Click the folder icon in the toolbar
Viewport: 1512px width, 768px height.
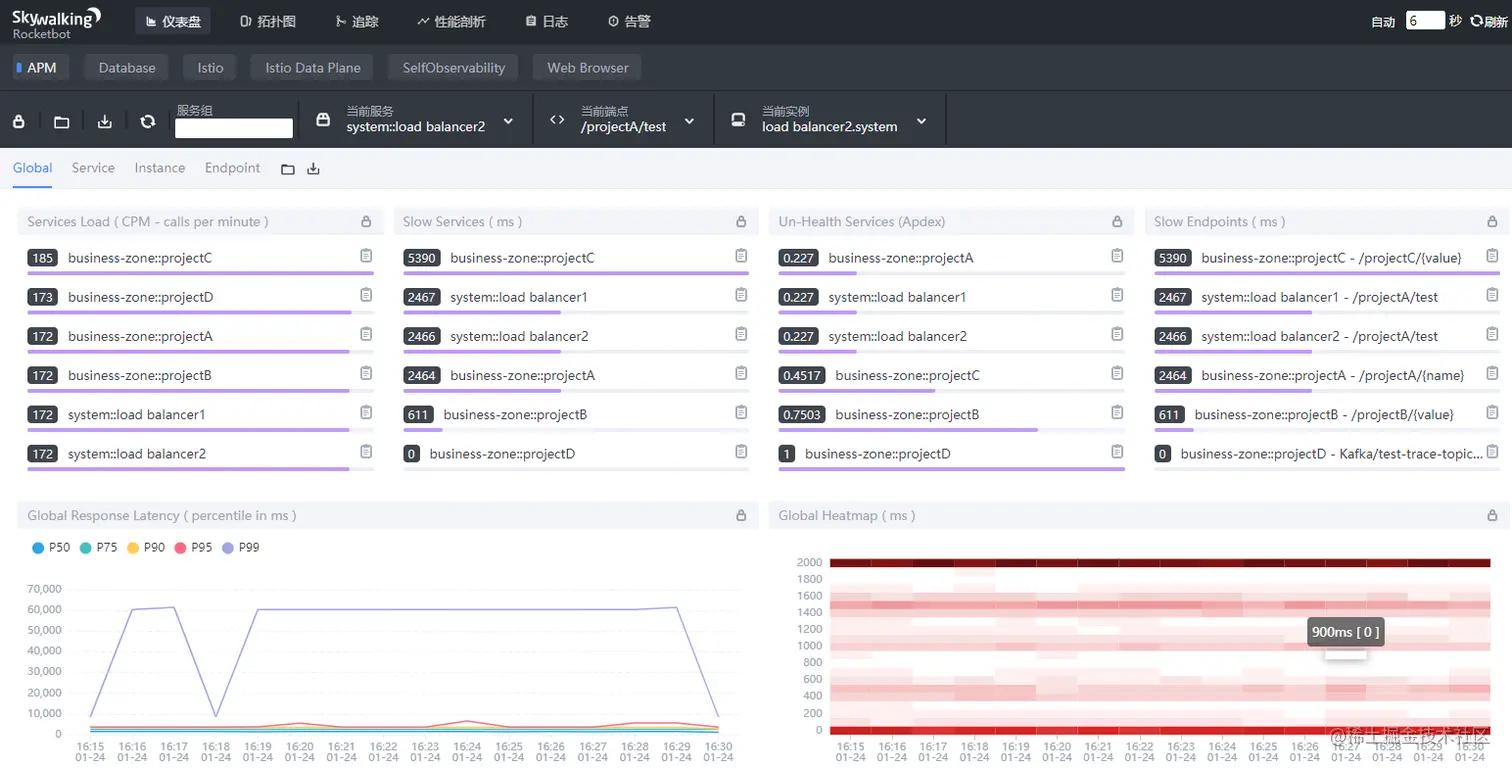pyautogui.click(x=61, y=122)
